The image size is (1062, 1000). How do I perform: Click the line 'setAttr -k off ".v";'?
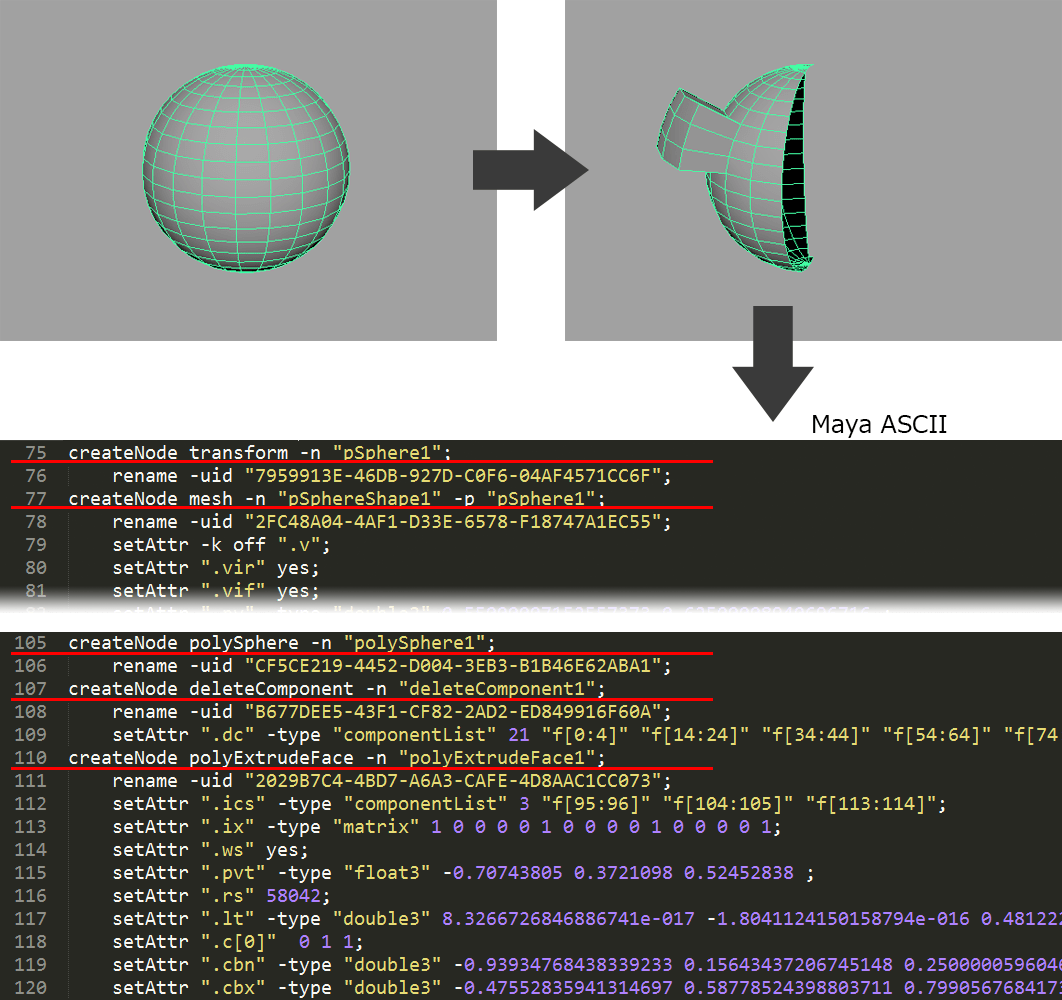221,545
